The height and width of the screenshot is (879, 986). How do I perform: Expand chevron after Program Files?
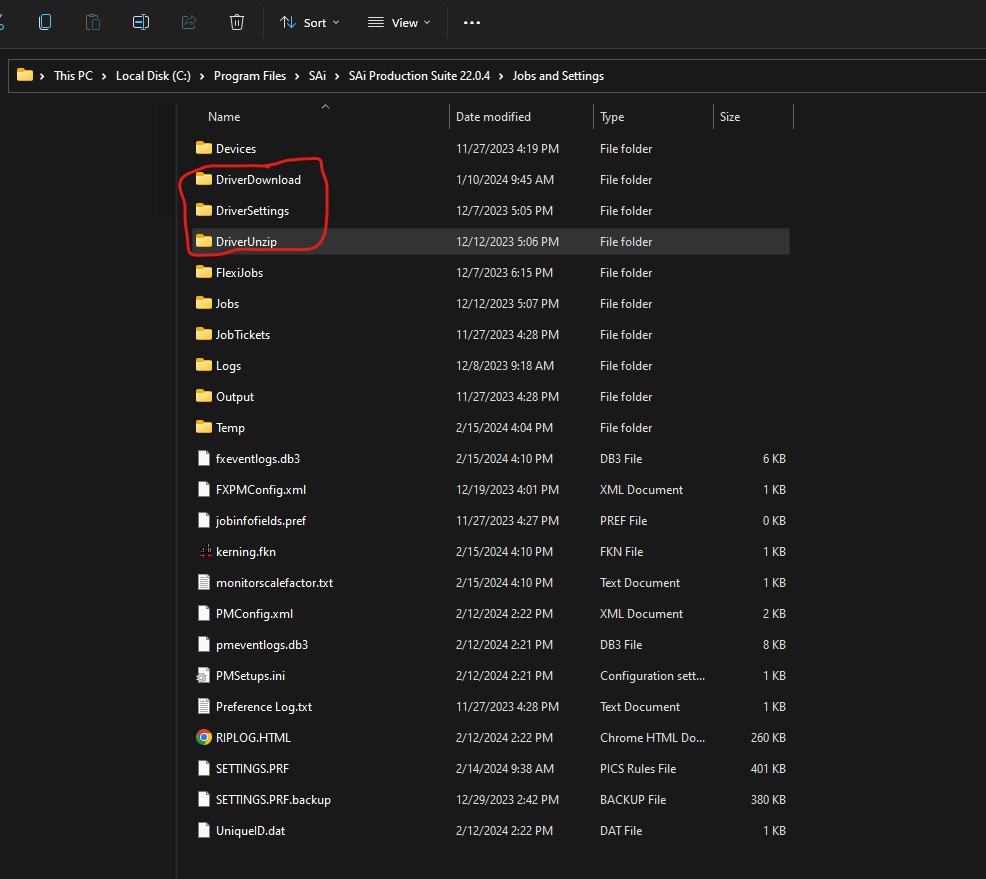pyautogui.click(x=297, y=76)
